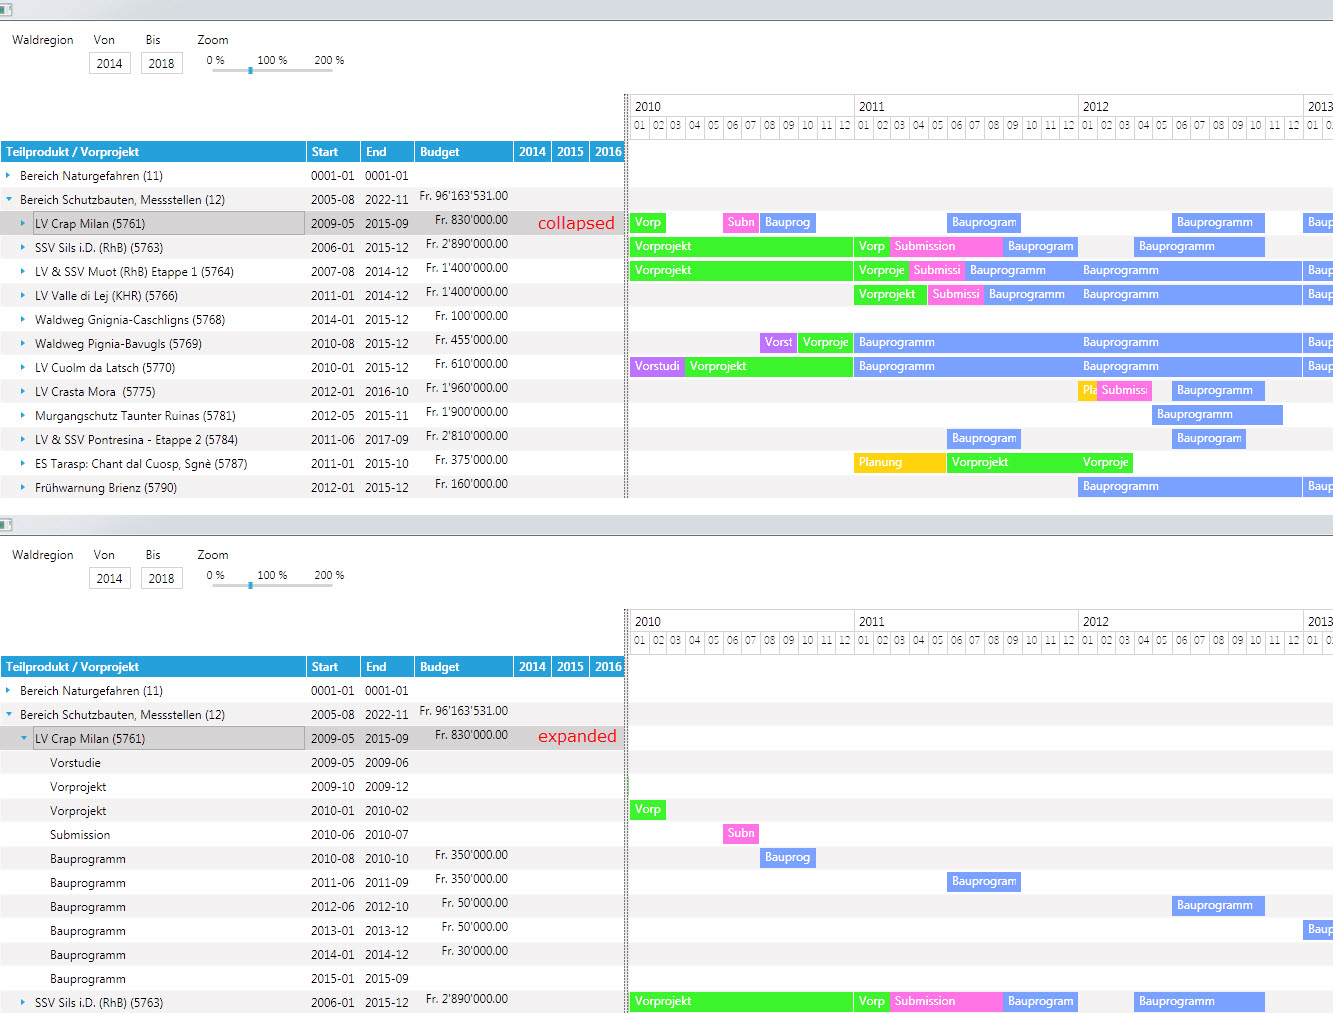
Task: Click window icon above the upper panel
Action: click(6, 9)
